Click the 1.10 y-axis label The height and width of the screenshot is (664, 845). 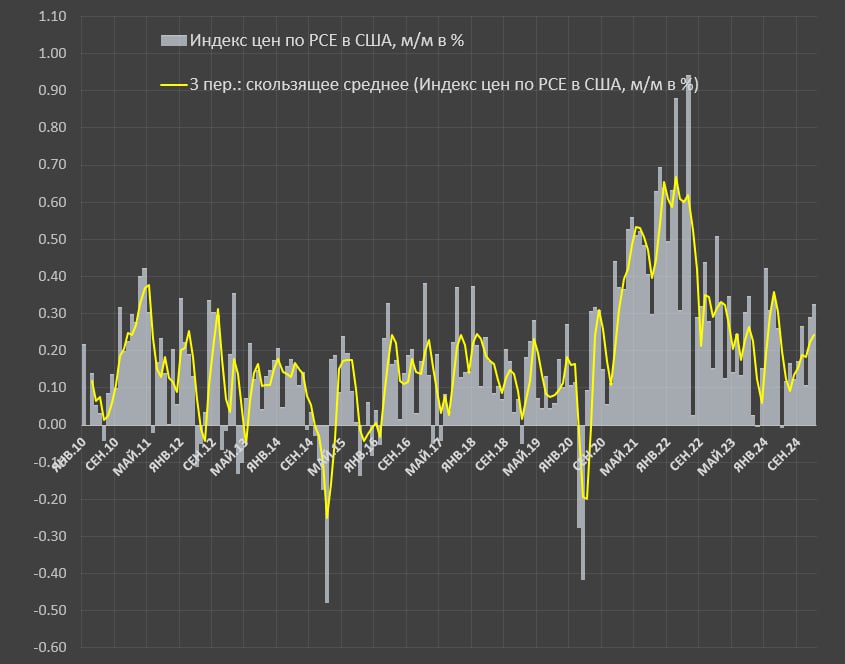click(51, 17)
